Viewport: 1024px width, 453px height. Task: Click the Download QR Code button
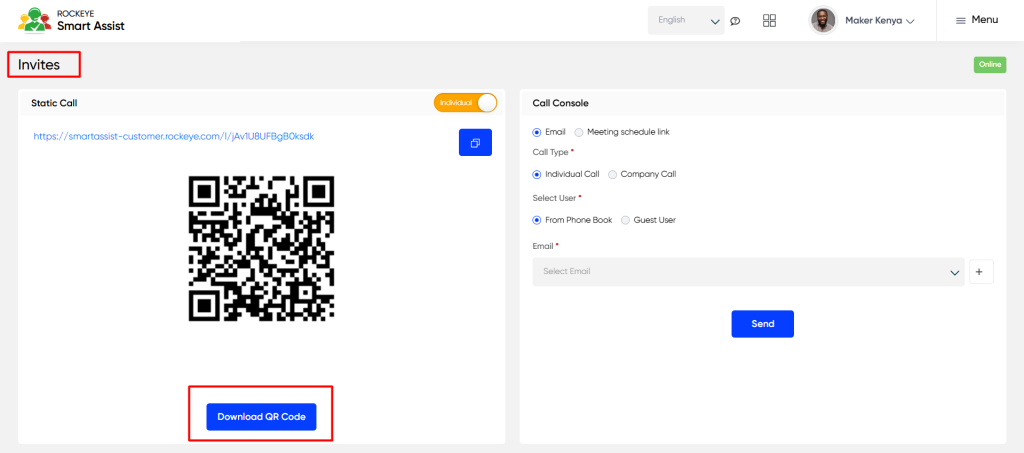(261, 416)
